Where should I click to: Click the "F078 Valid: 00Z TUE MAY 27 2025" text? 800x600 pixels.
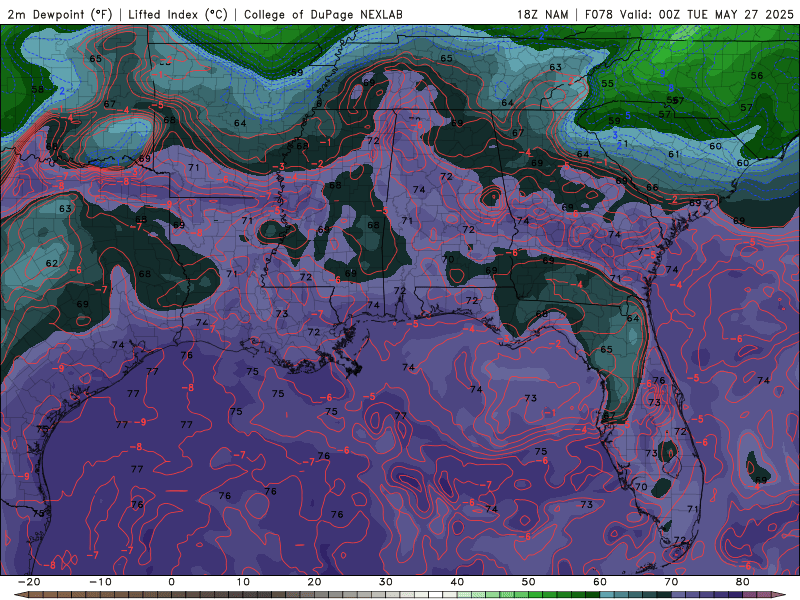tap(689, 14)
